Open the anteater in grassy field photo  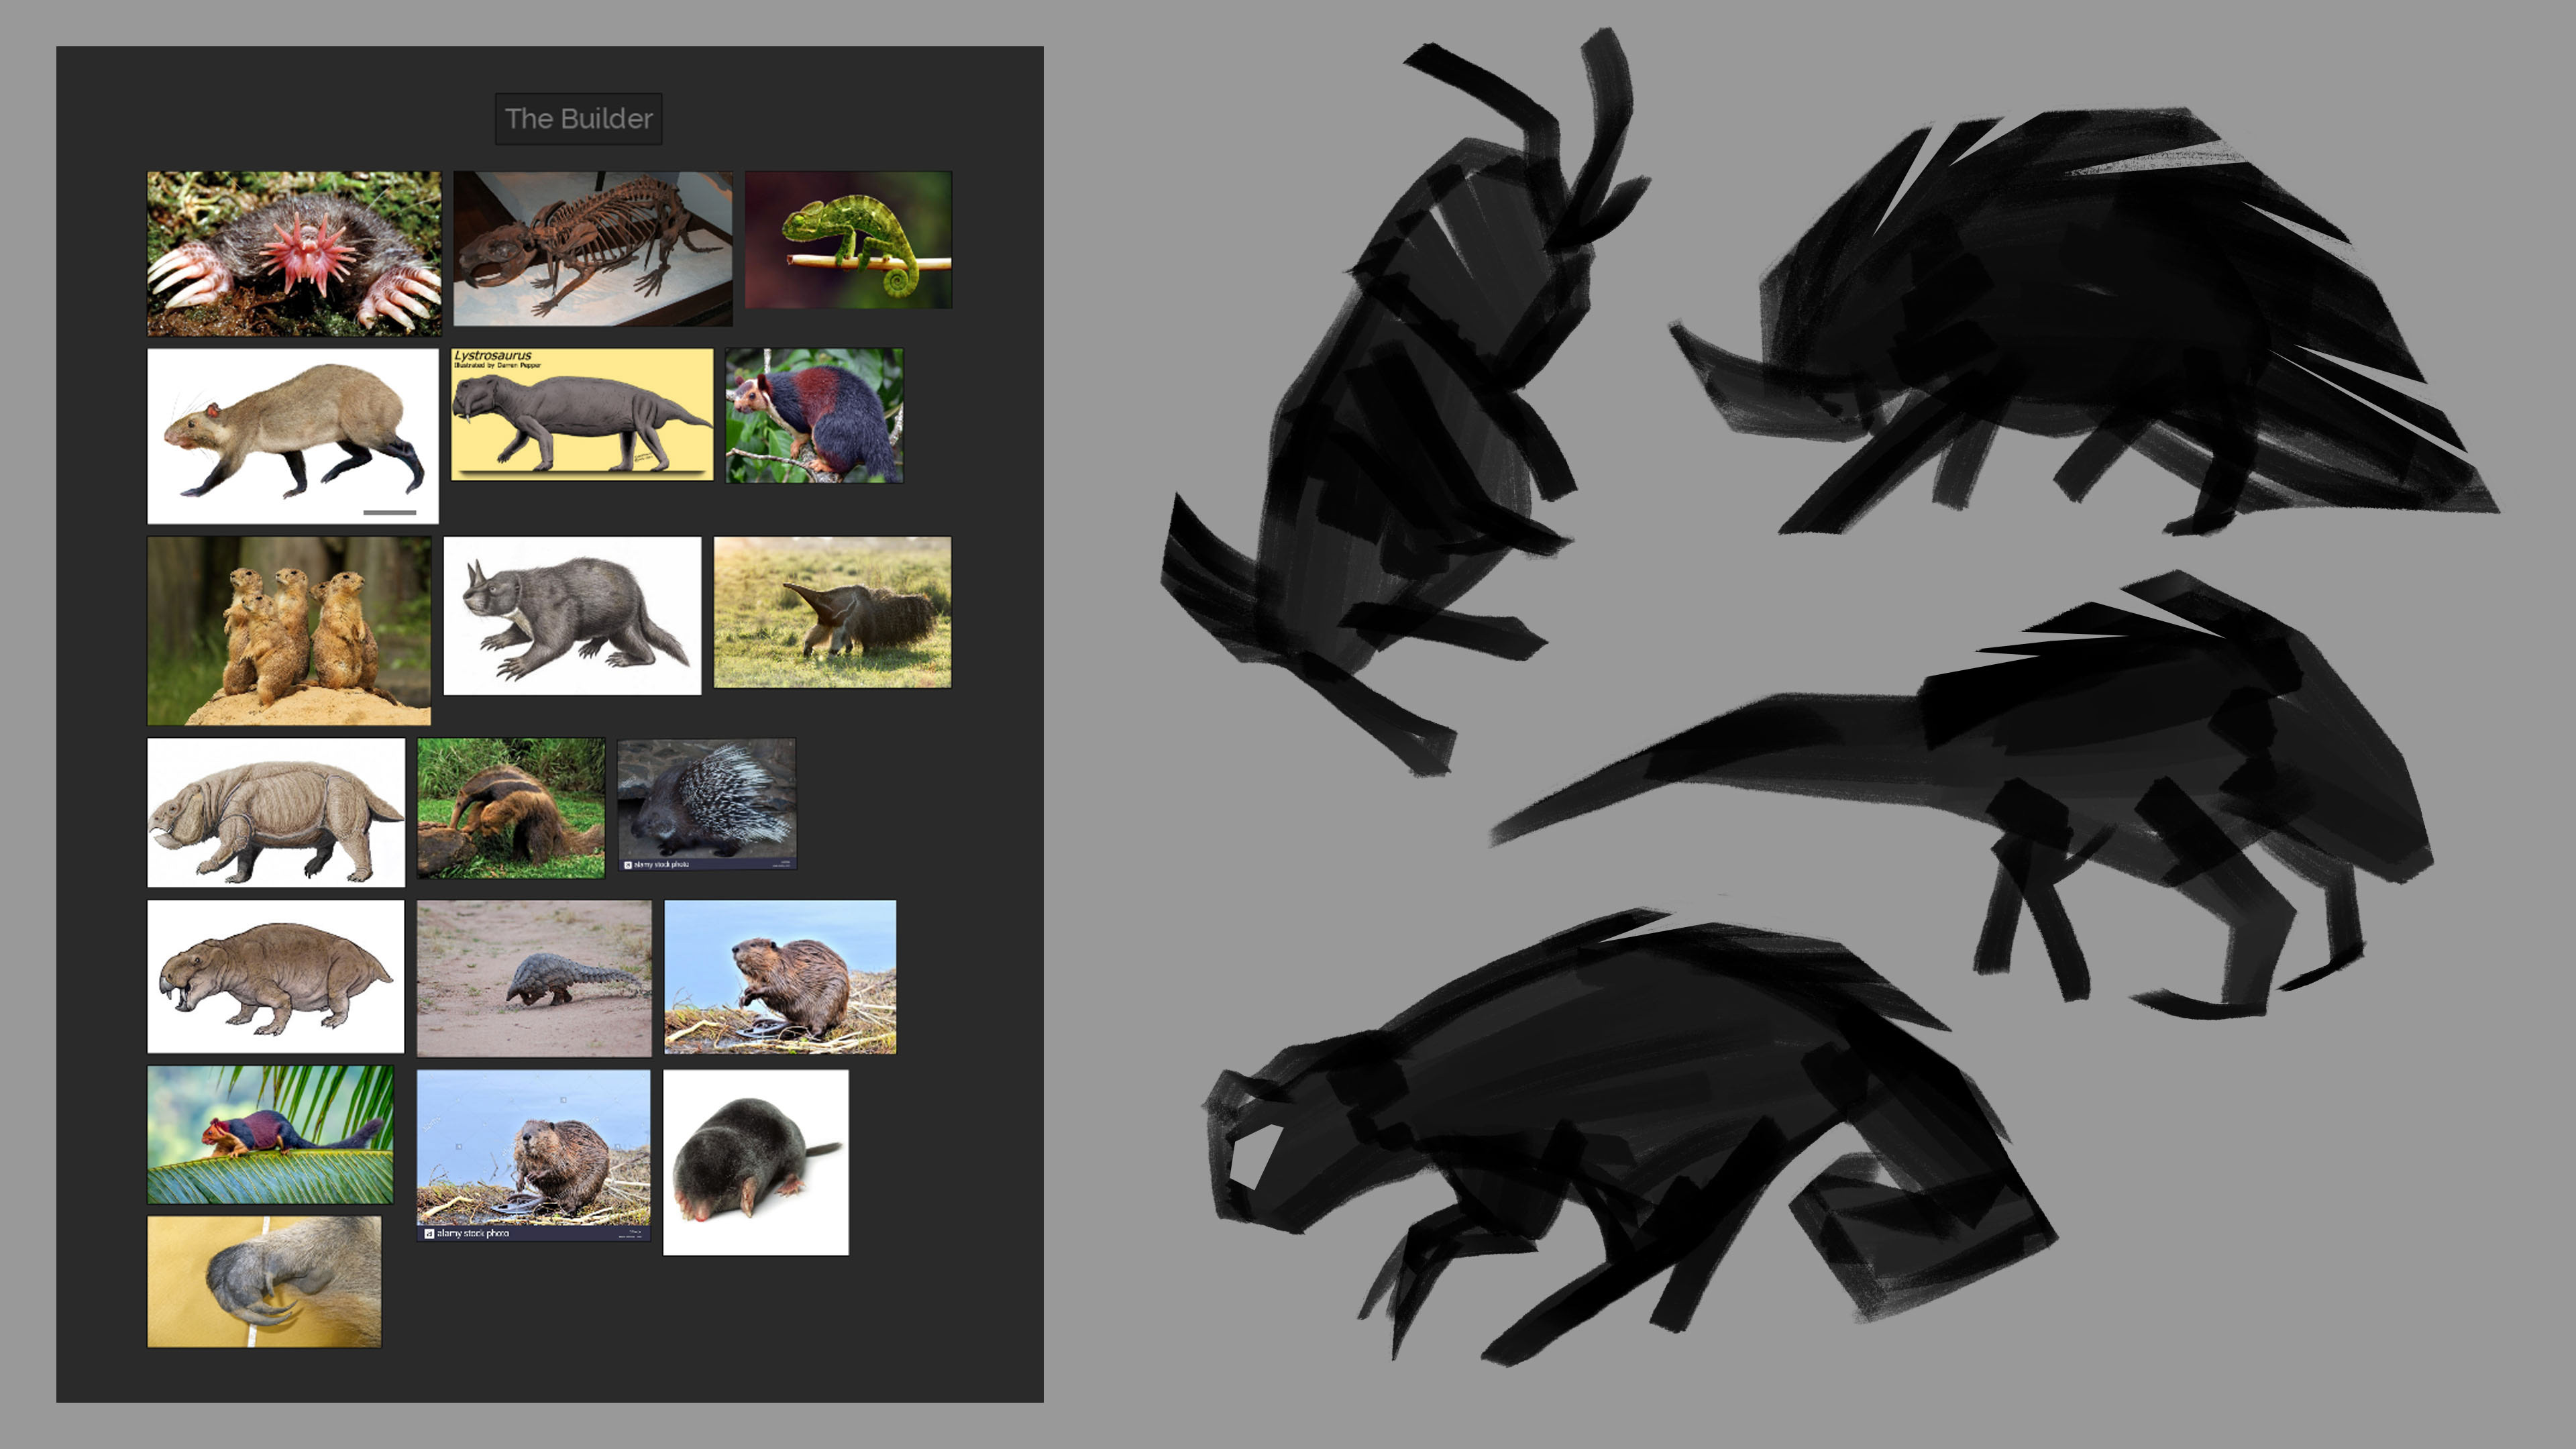click(x=832, y=612)
